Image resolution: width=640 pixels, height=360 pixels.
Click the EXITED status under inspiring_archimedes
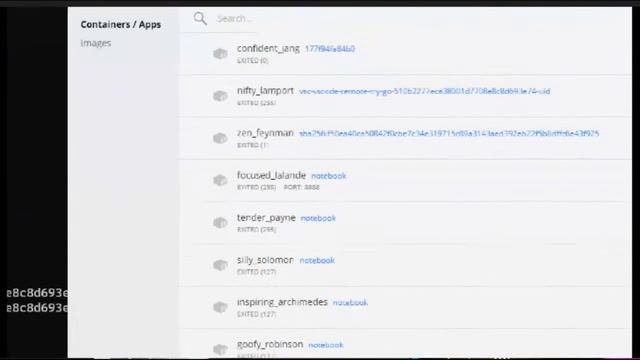[256, 314]
